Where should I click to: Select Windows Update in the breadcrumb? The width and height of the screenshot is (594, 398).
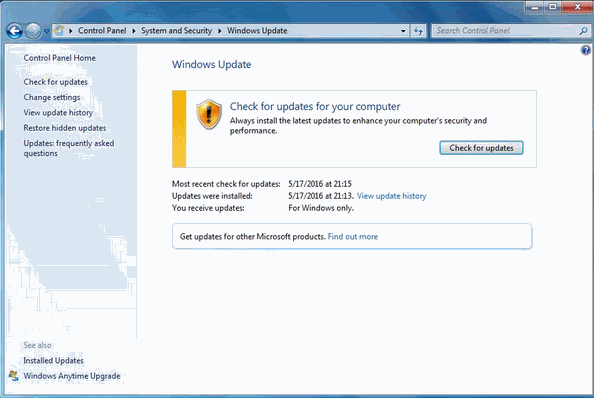257,31
